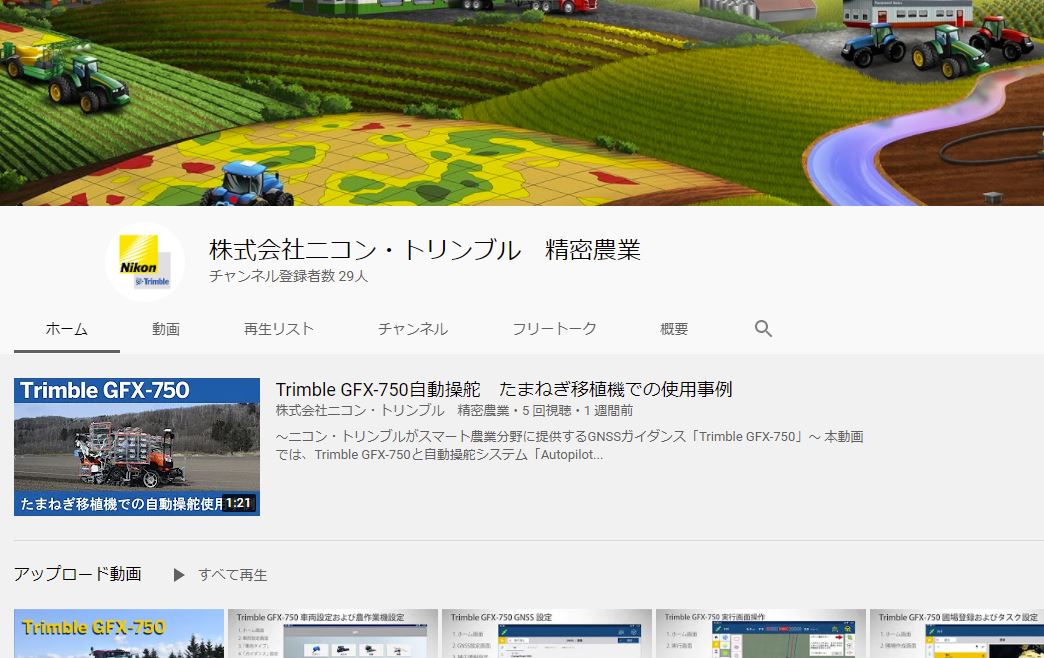
Task: Open the 再生リスト tab
Action: (278, 328)
